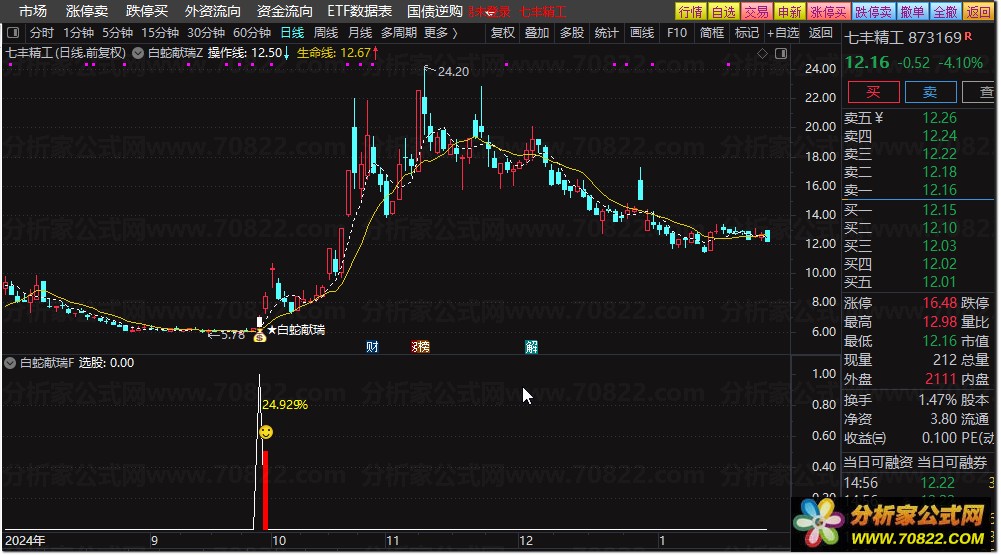Click the 统计 toolbar button
1001x555 pixels.
pyautogui.click(x=606, y=33)
